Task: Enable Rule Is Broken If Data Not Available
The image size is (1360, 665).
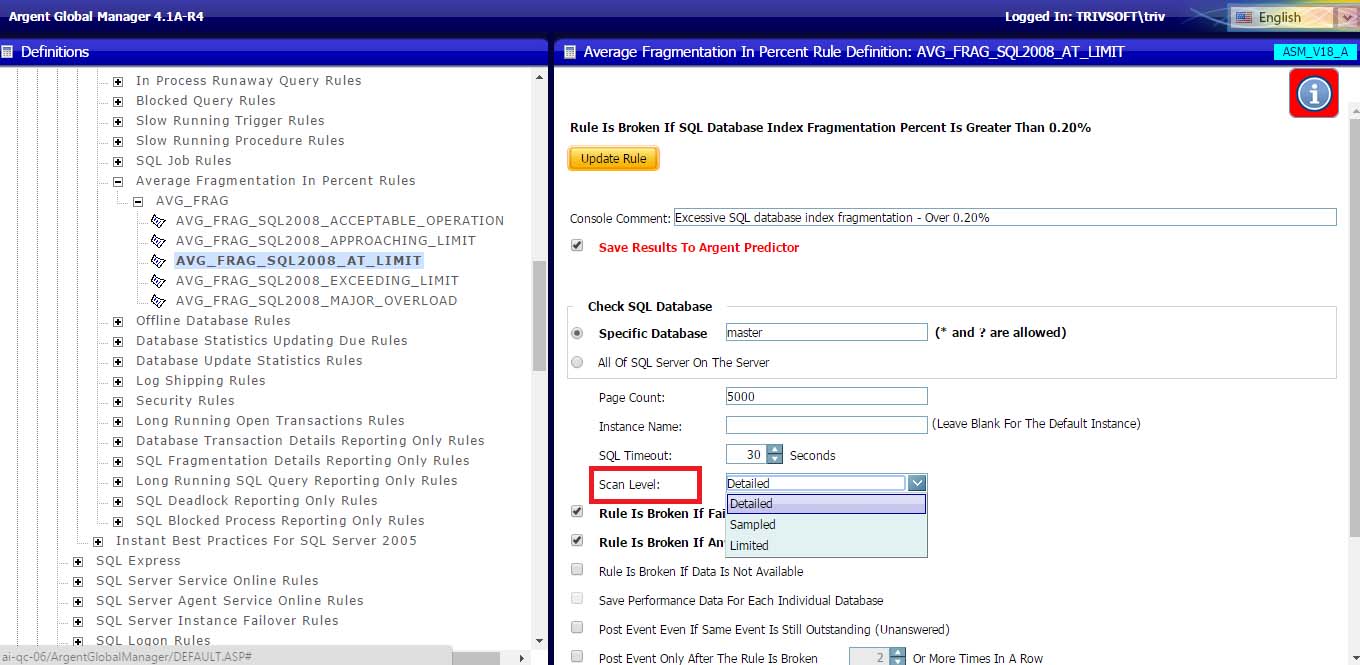Action: click(x=577, y=570)
